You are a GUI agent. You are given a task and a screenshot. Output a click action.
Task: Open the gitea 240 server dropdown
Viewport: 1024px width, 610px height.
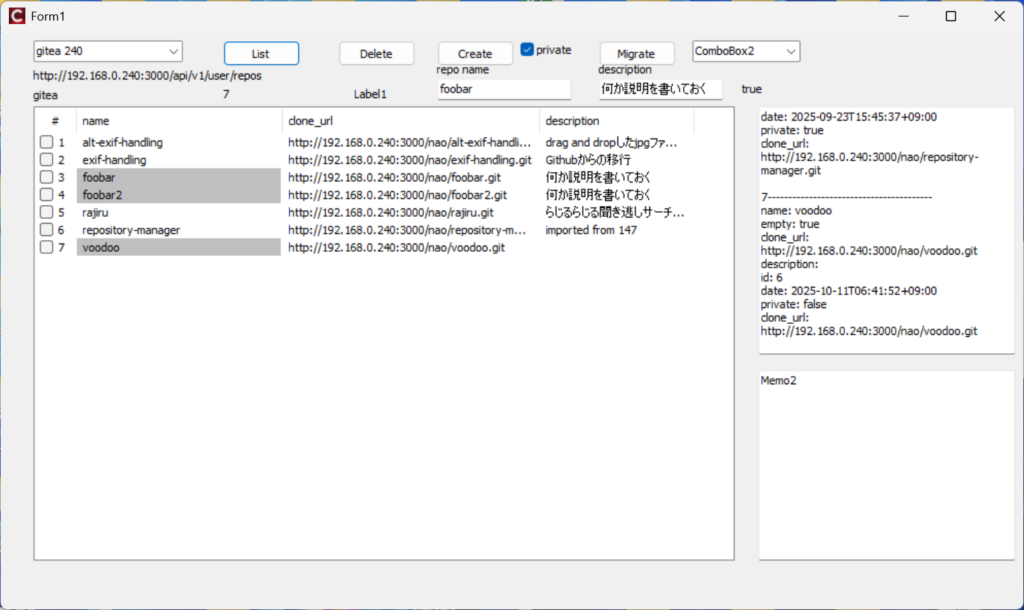[x=173, y=51]
